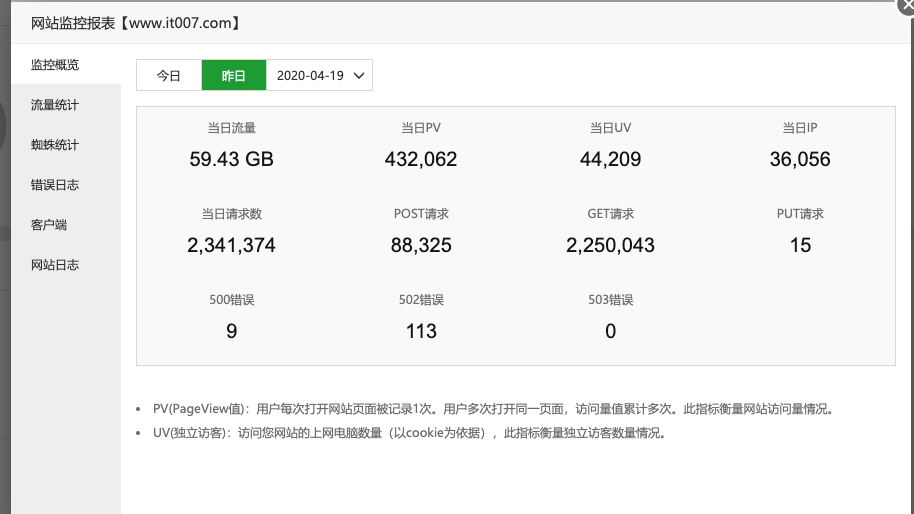
Task: Close the monitoring report dialog
Action: point(906,5)
